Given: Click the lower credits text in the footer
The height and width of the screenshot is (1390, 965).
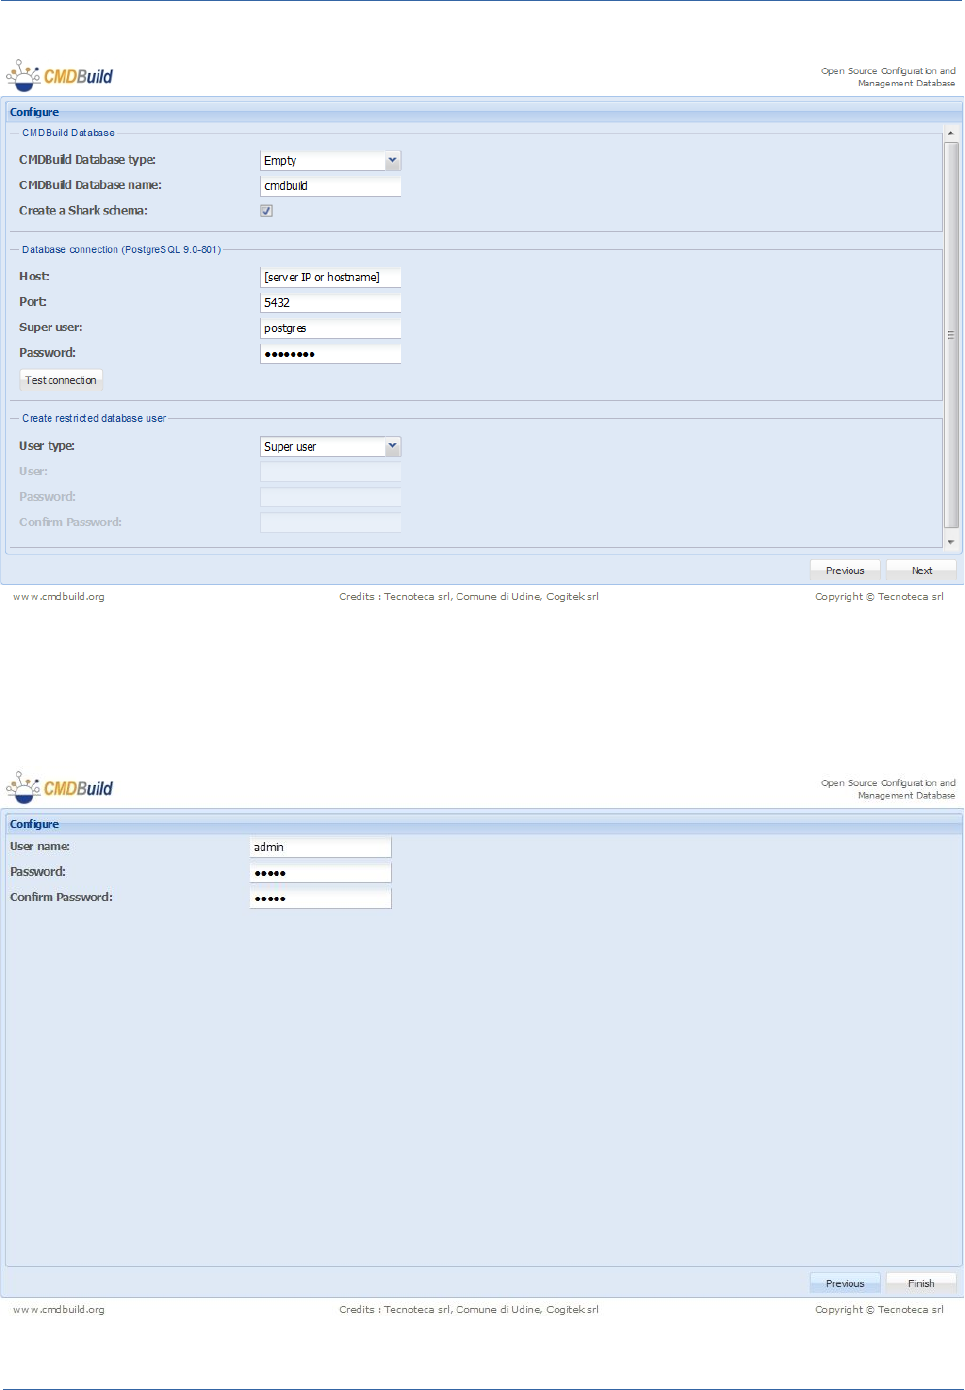Looking at the screenshot, I should (469, 1310).
